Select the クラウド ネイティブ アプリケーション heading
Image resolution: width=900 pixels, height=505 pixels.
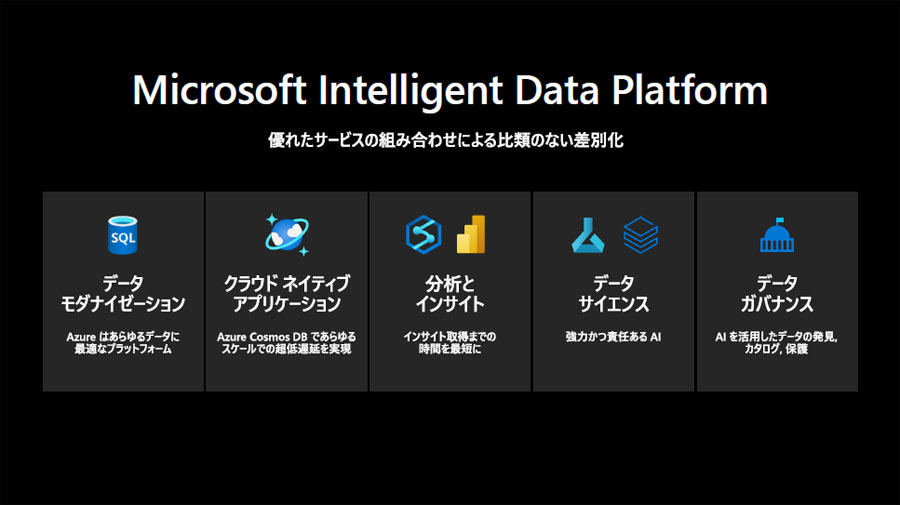point(286,293)
